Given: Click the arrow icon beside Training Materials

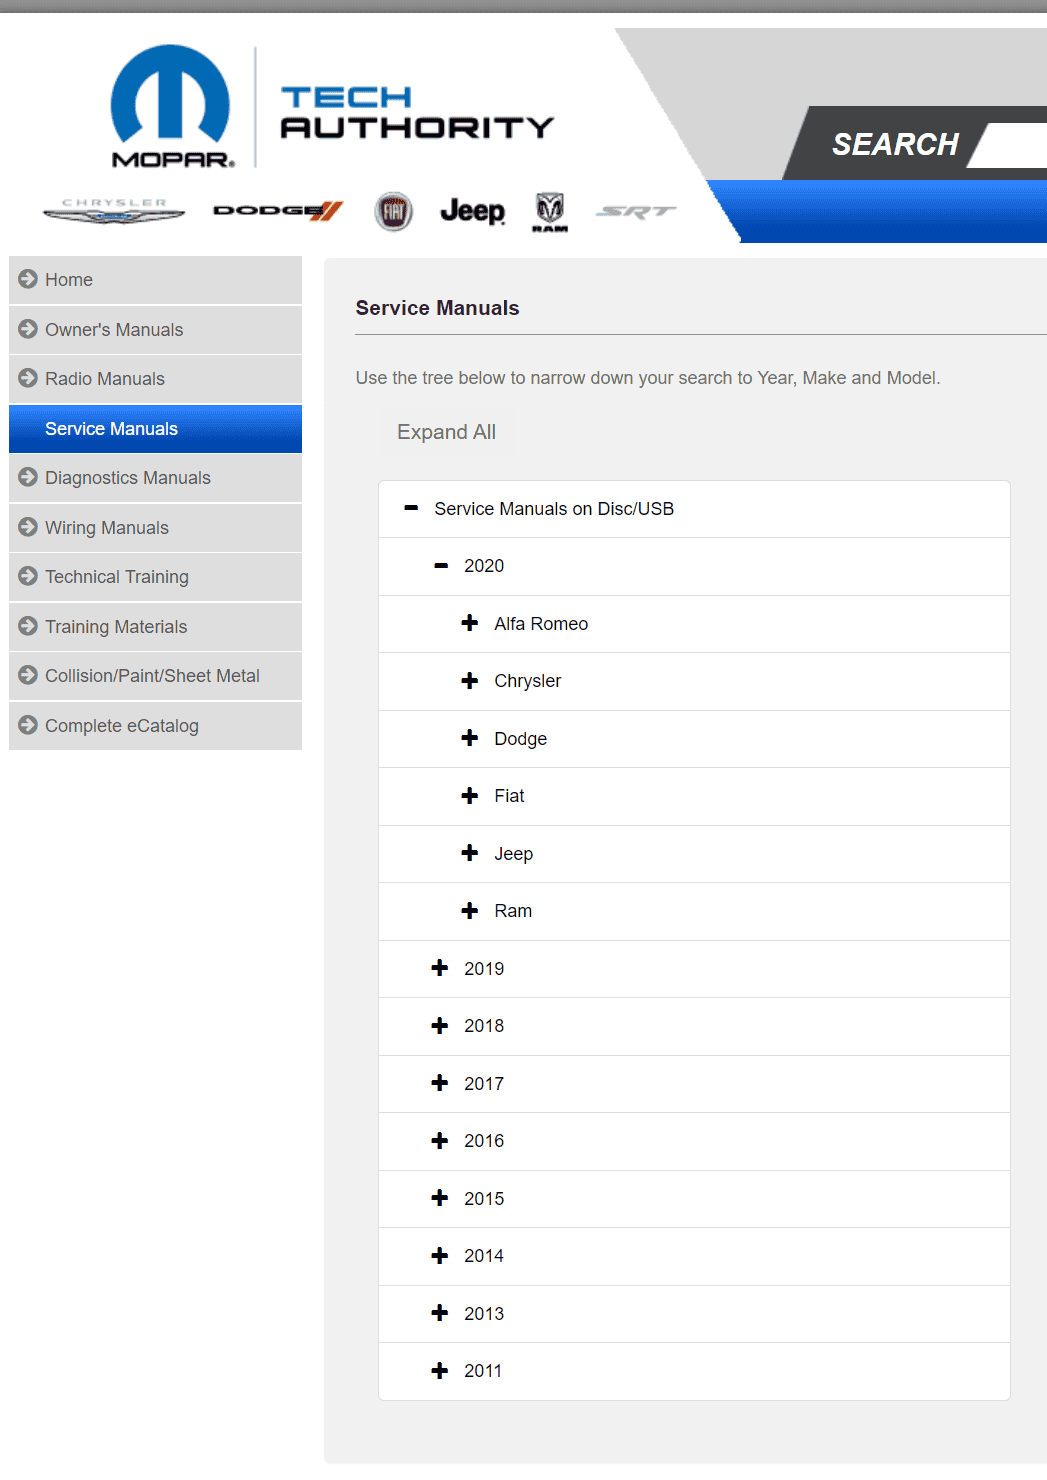Looking at the screenshot, I should pos(28,626).
